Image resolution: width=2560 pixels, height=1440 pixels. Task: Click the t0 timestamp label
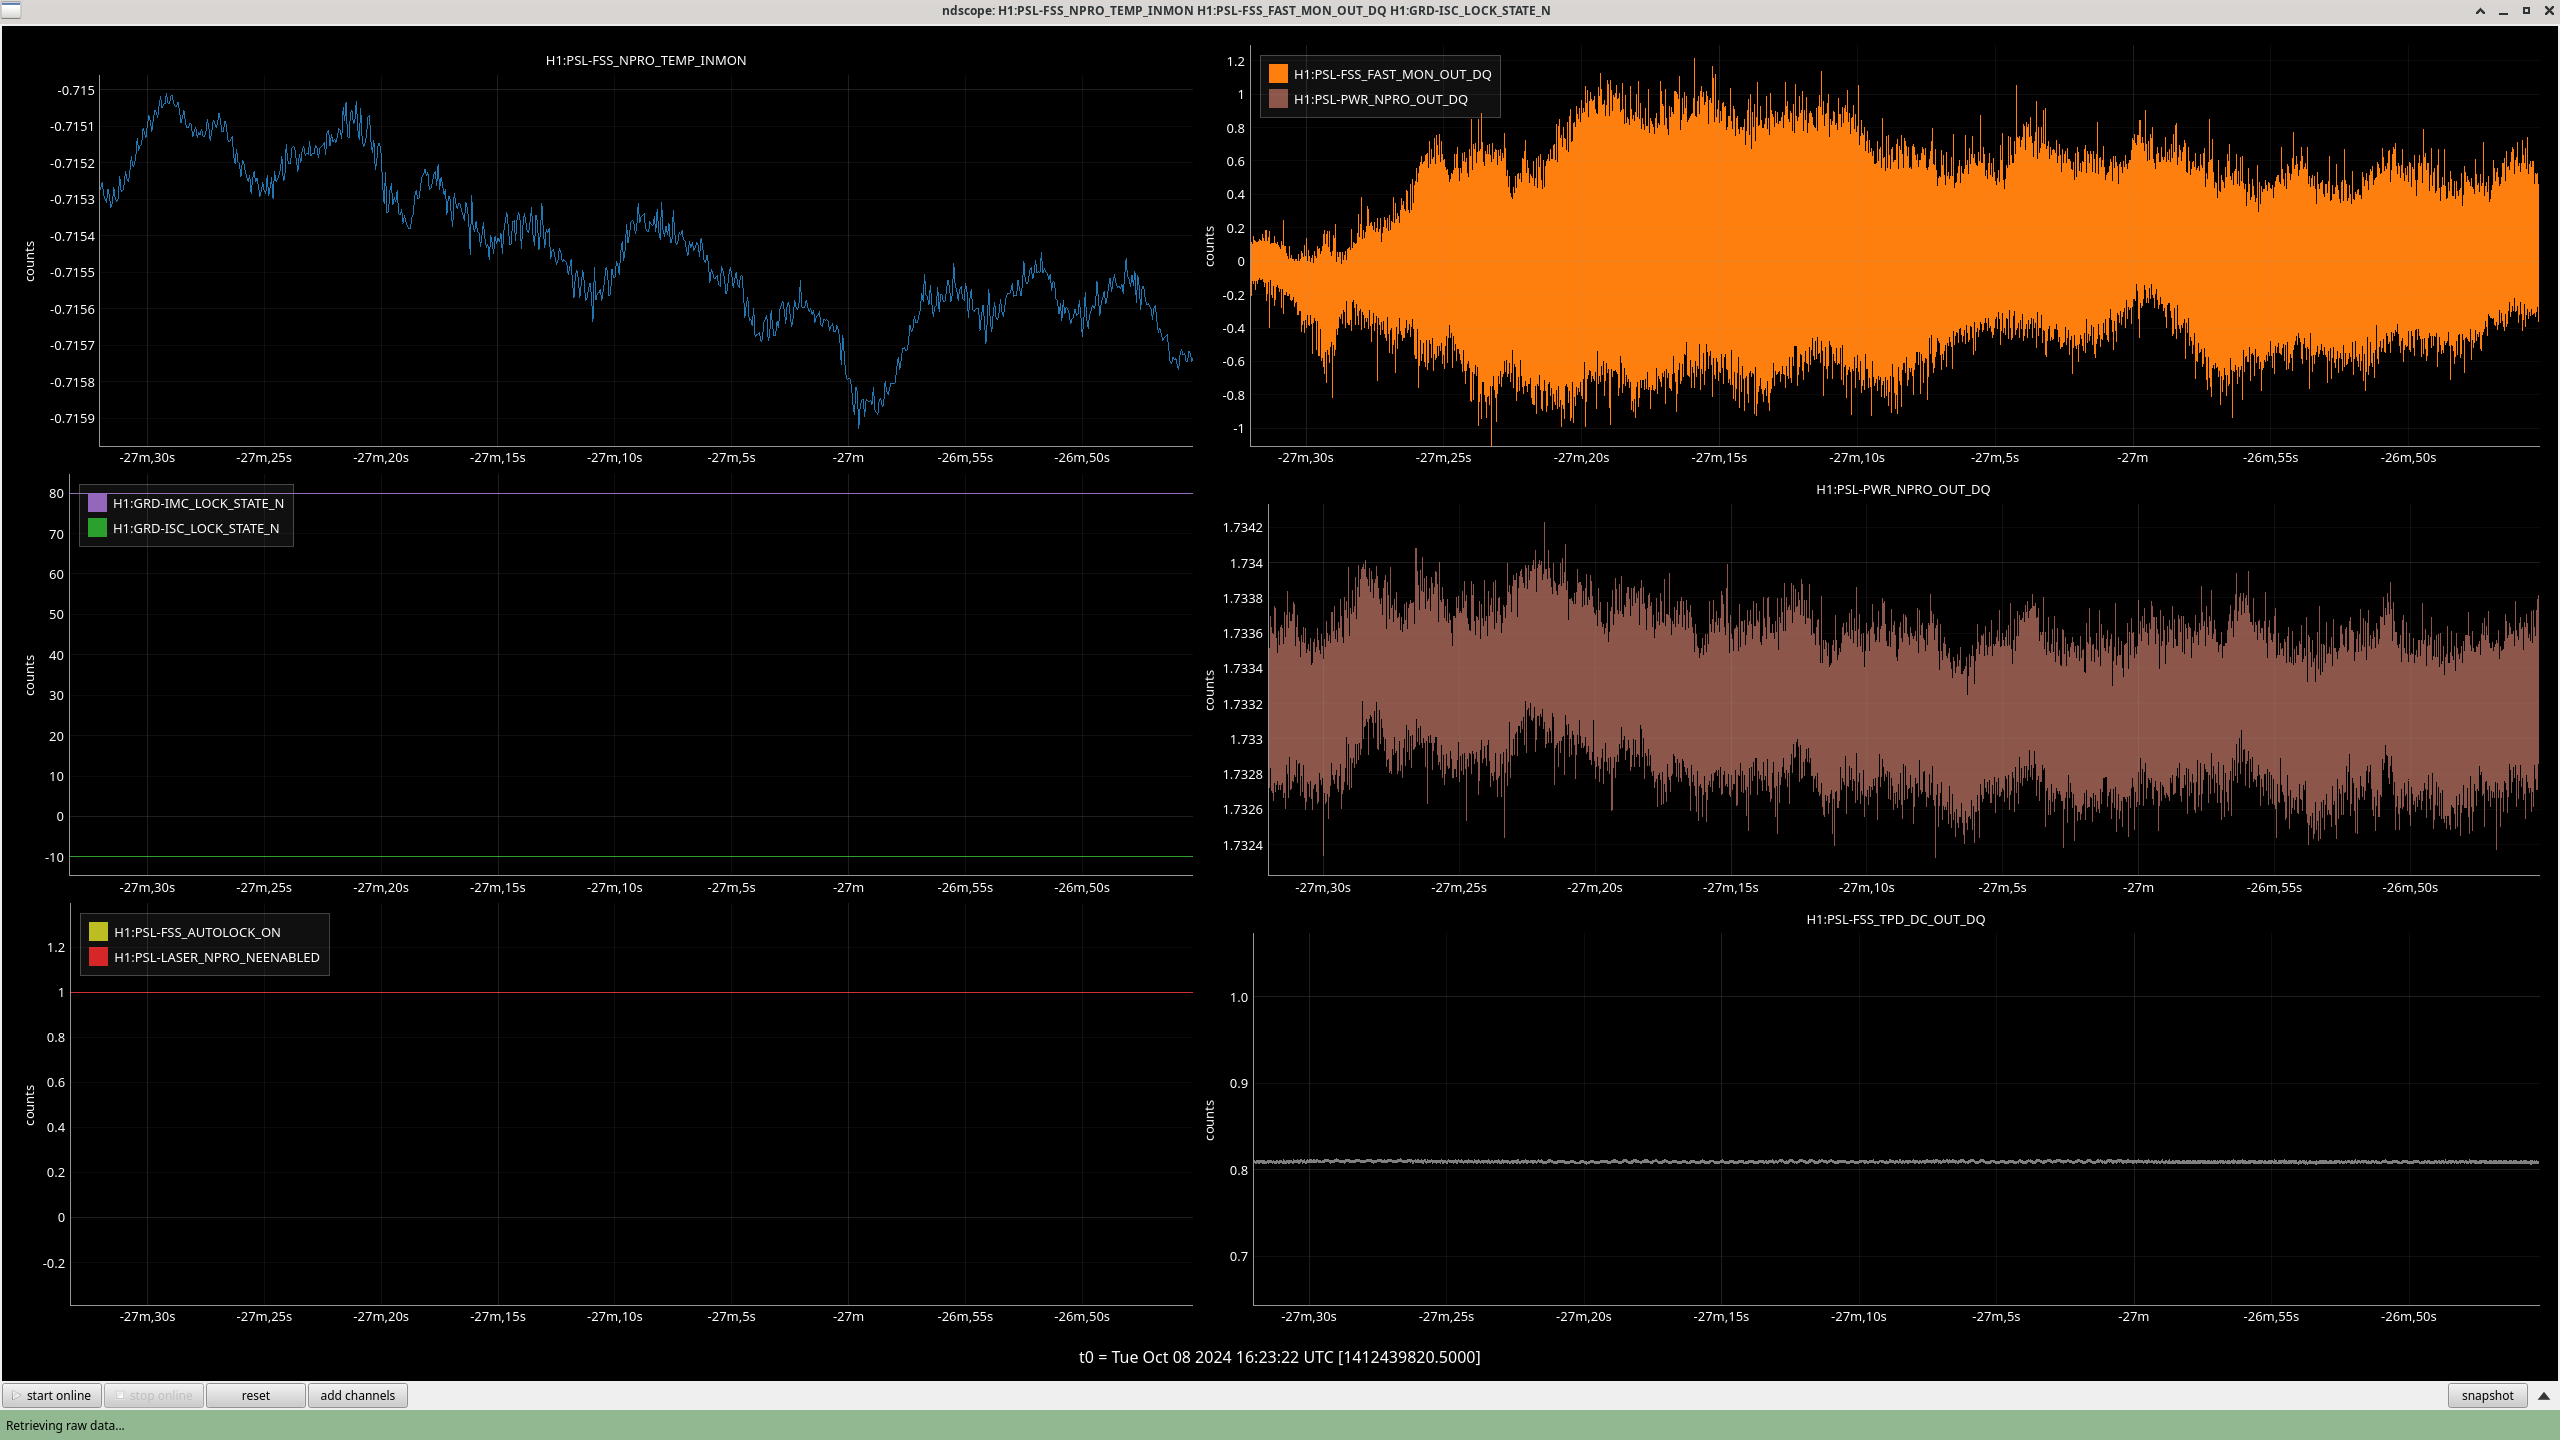point(1279,1357)
